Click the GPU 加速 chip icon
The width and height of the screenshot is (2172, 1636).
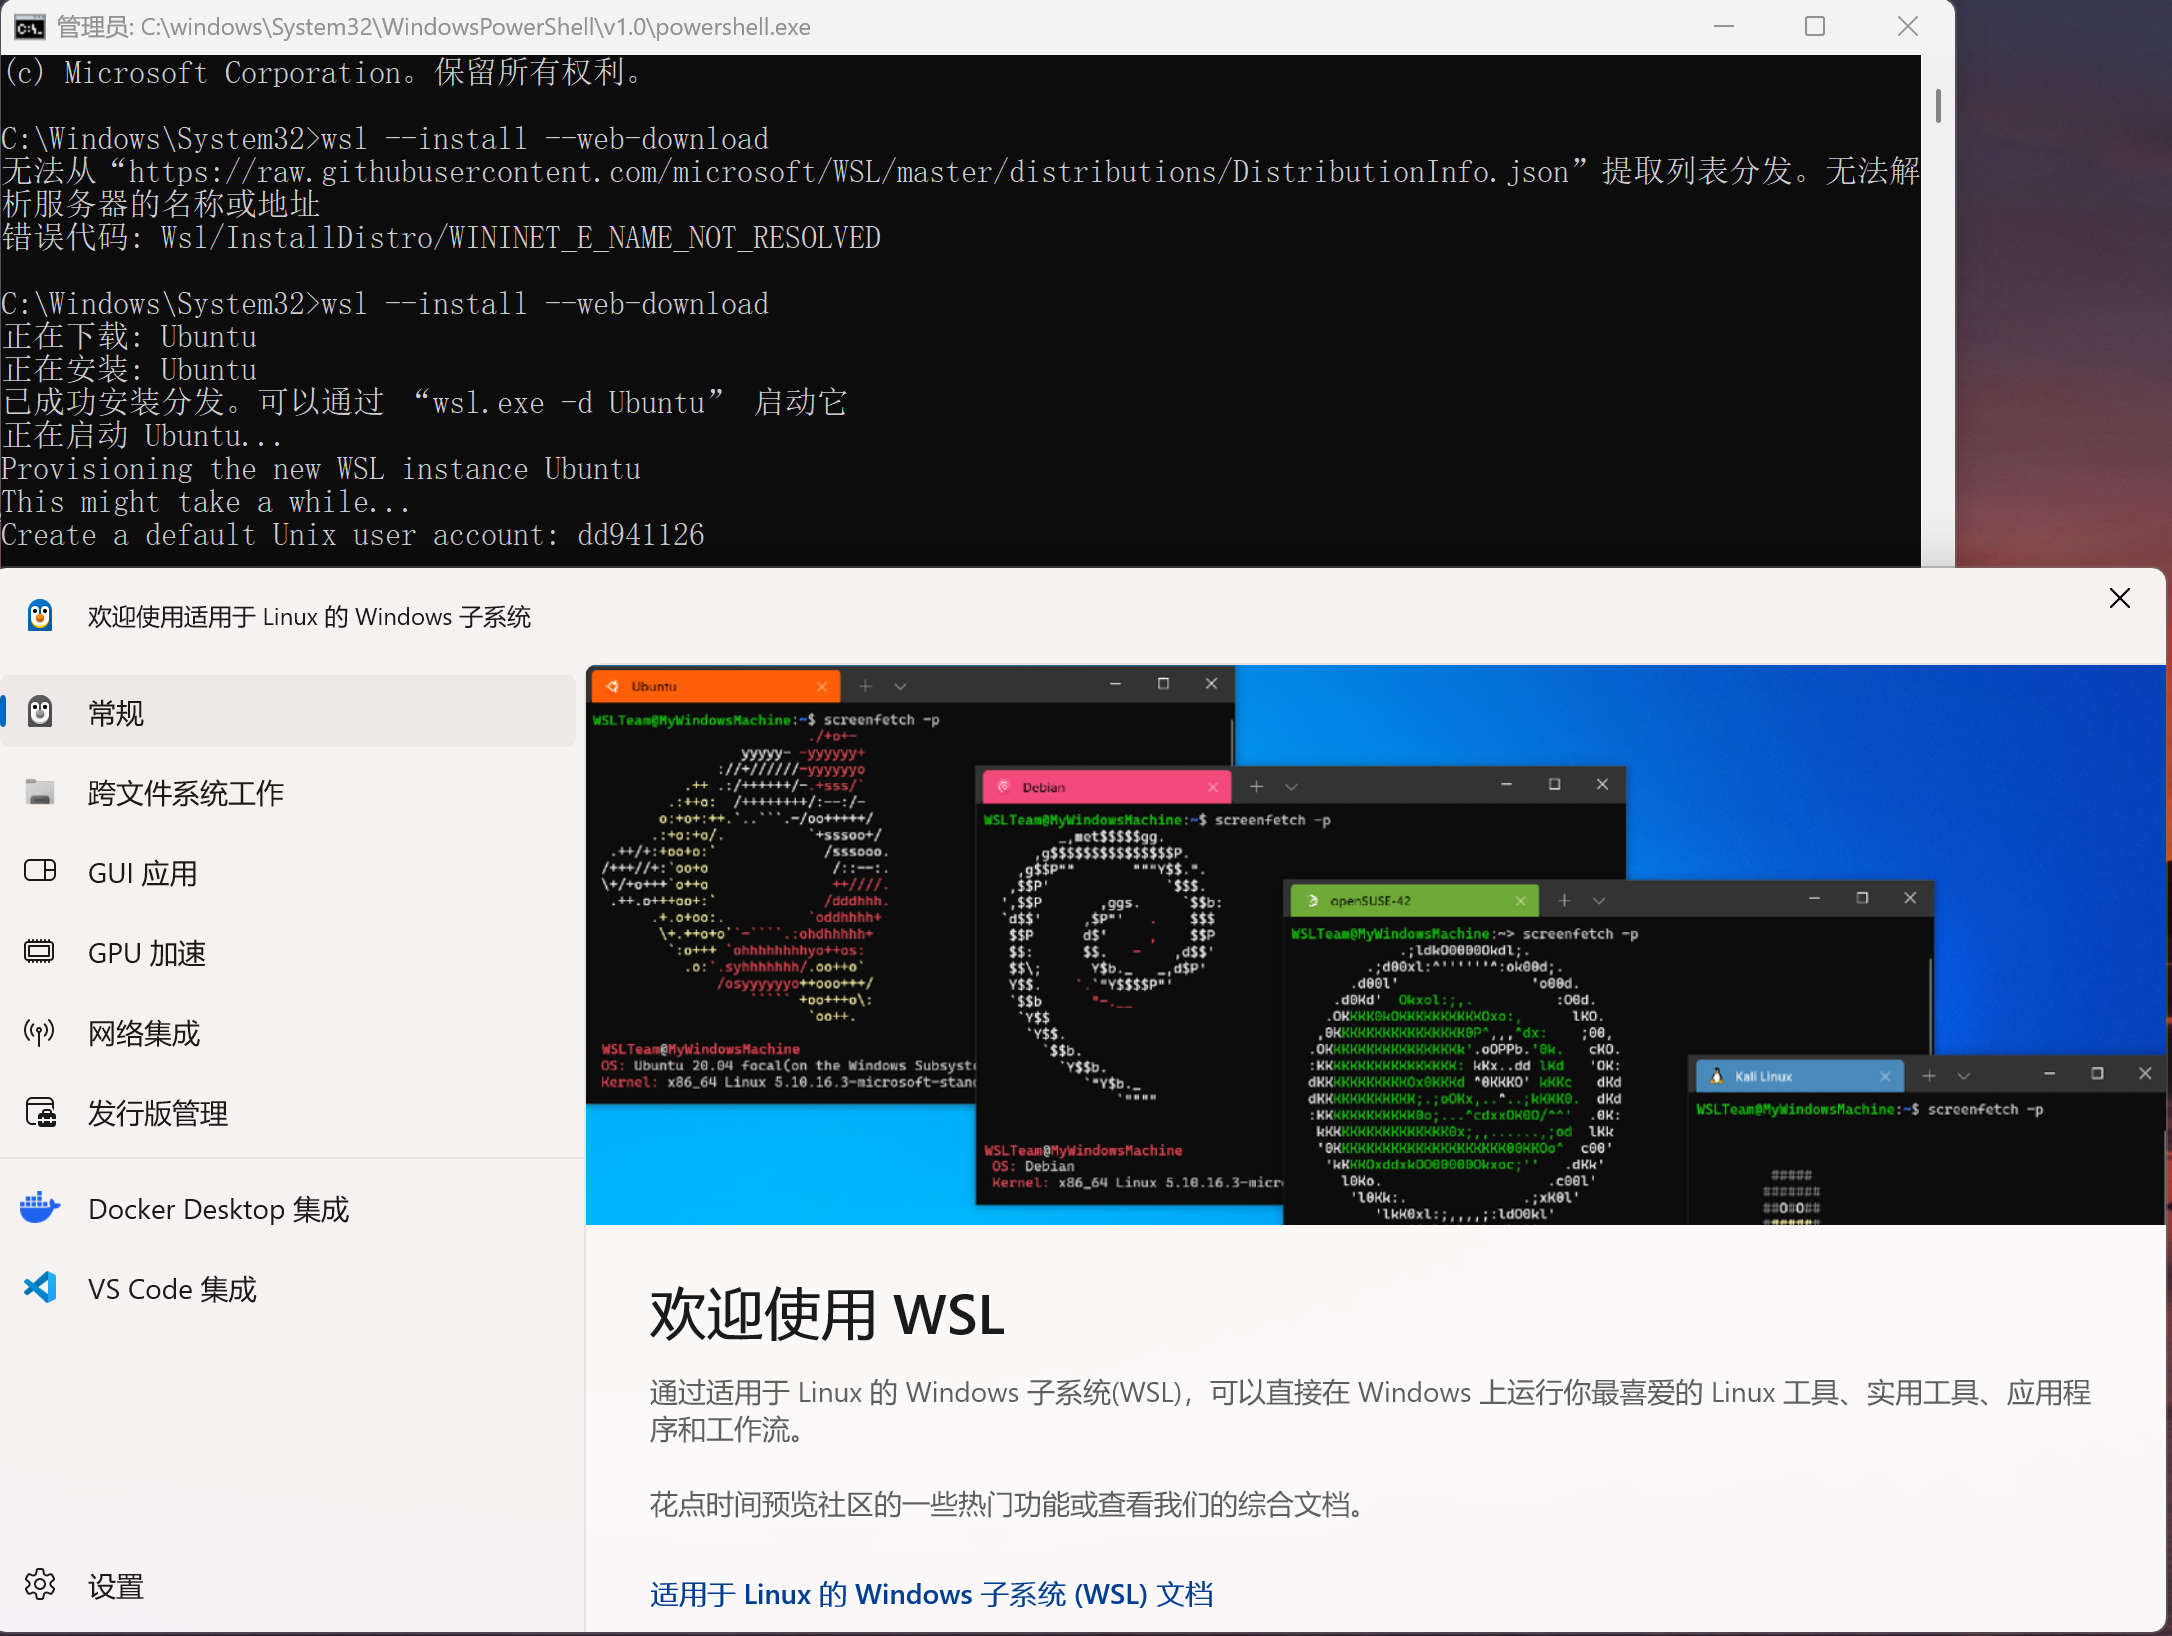click(40, 951)
